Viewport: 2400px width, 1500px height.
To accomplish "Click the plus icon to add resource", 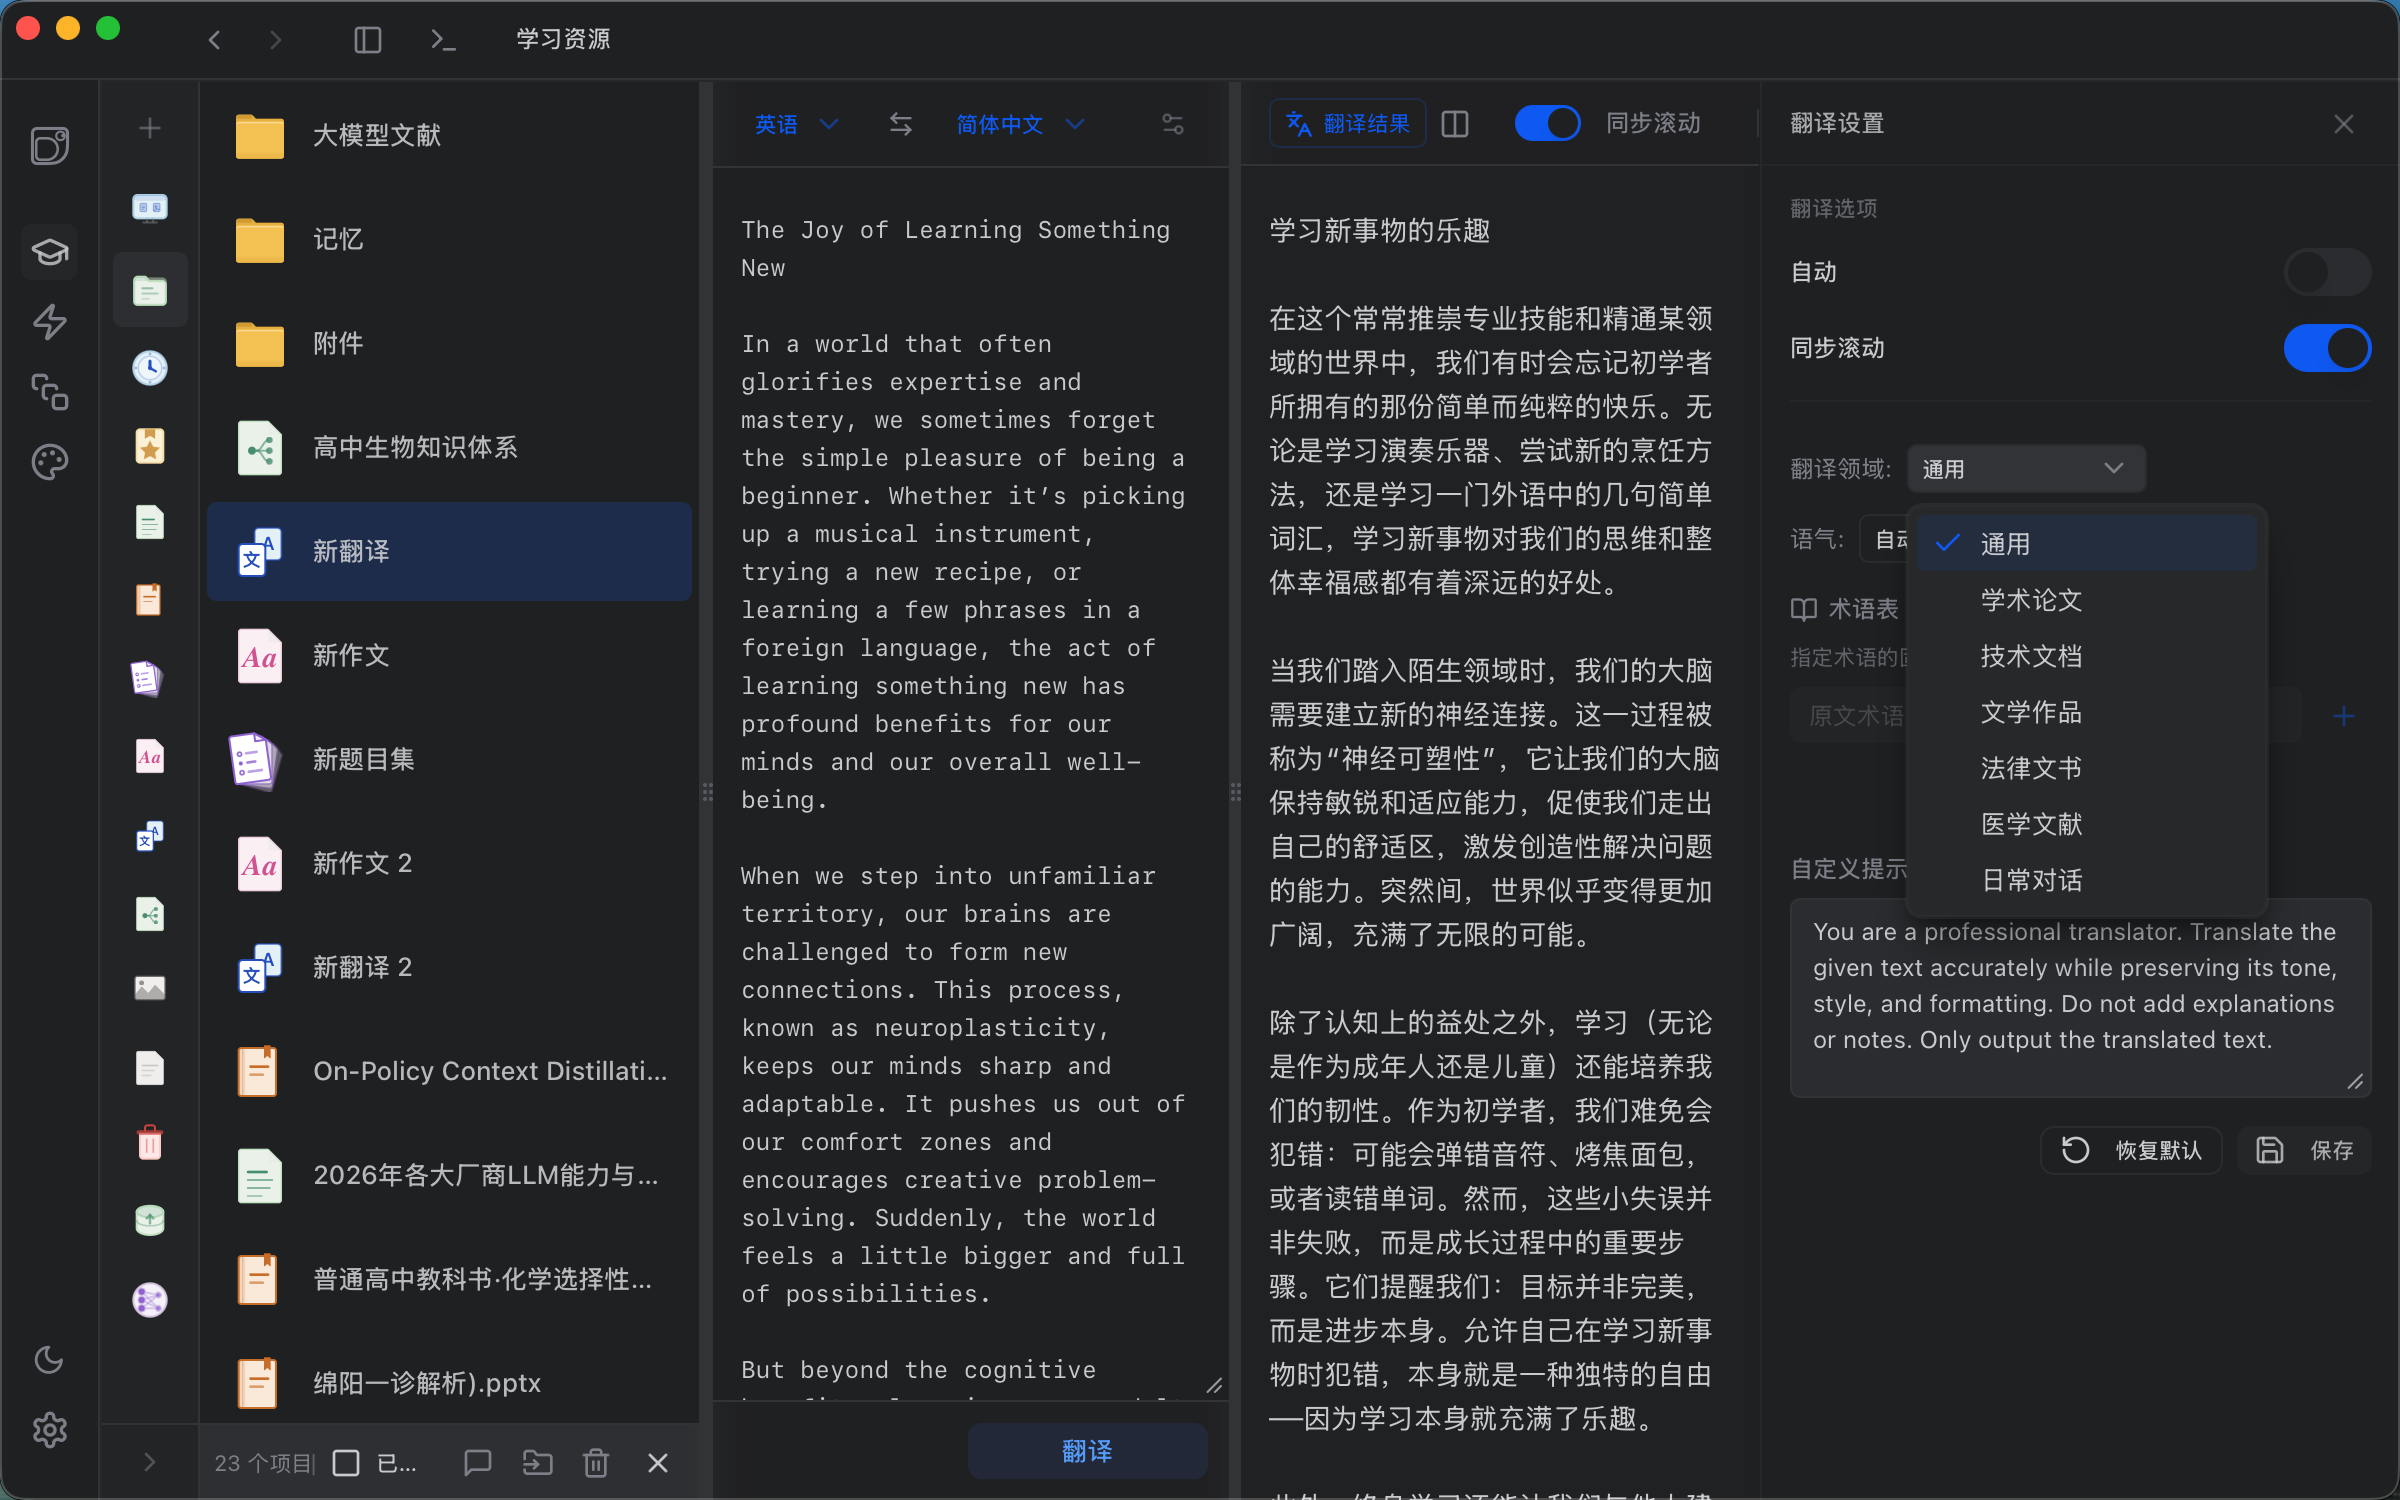I will (150, 128).
